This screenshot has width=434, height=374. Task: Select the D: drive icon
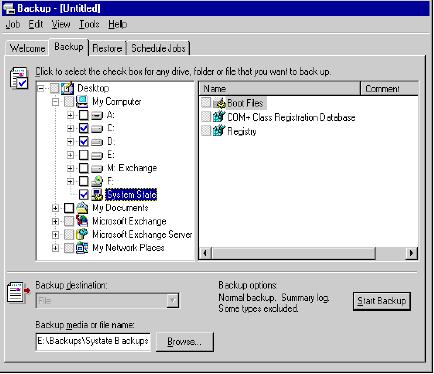[x=97, y=142]
